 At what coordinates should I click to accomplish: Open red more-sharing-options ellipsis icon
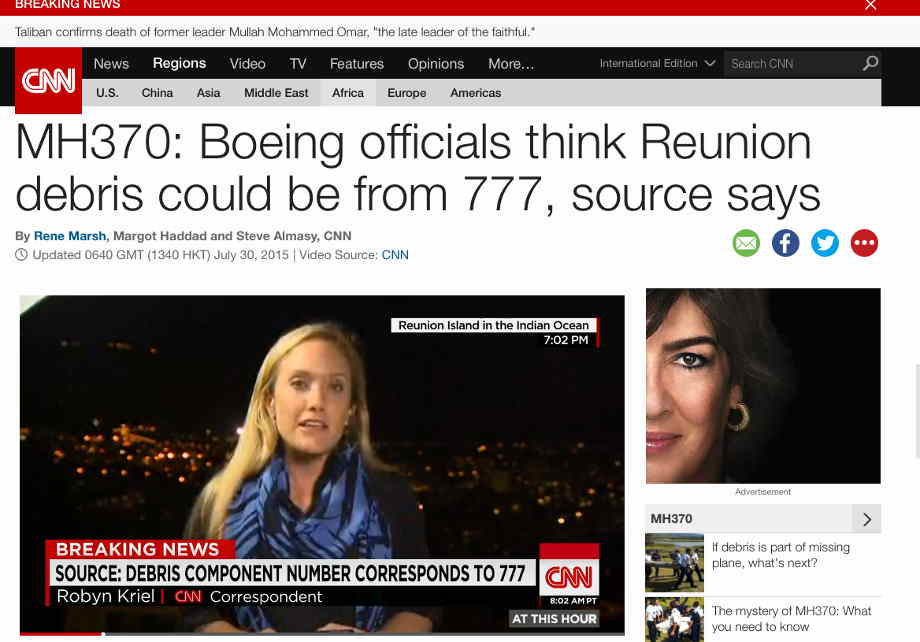tap(864, 243)
